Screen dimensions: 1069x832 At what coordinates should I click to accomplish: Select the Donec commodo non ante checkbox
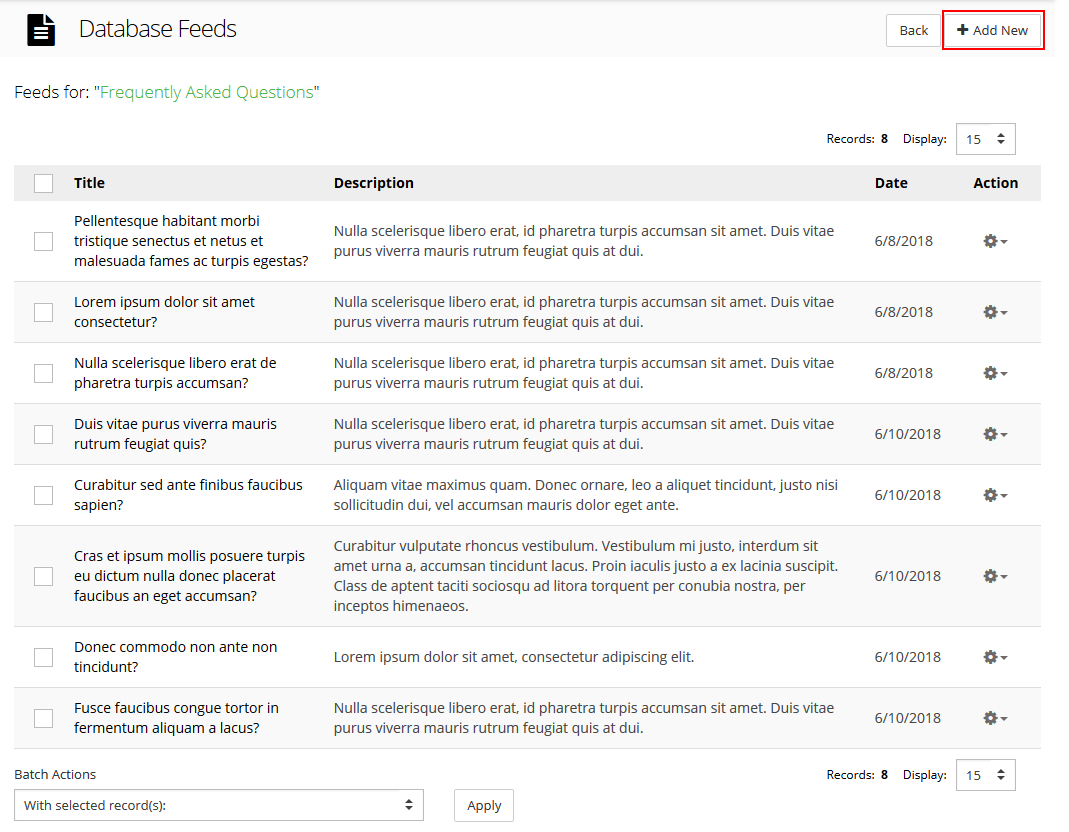click(43, 657)
